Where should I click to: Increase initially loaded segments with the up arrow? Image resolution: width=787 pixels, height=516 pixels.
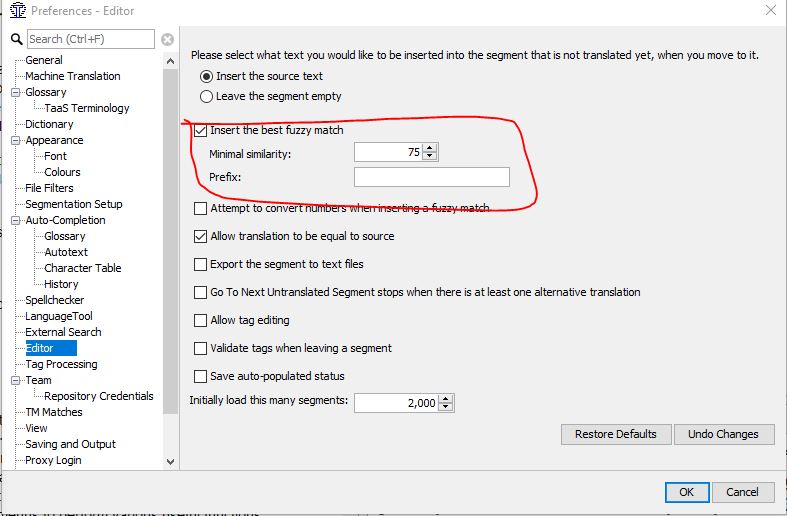coord(446,399)
